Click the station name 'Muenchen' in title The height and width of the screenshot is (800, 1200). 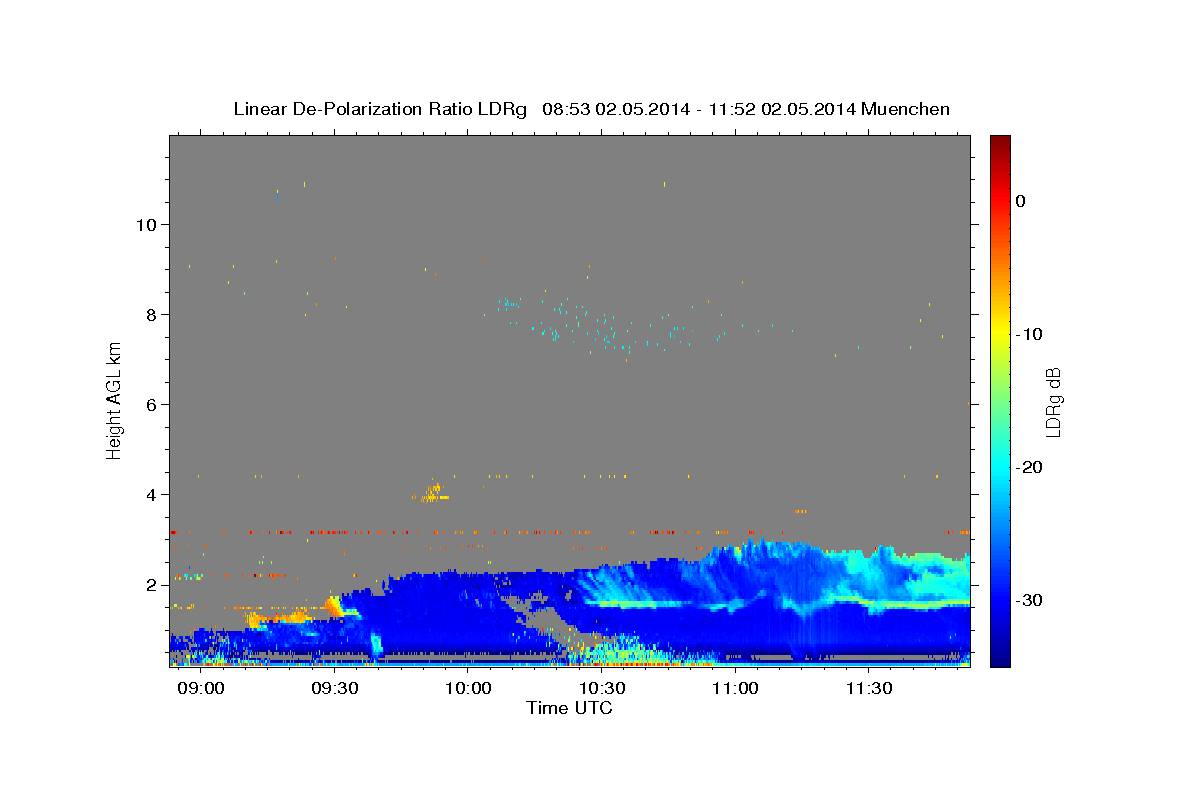(x=904, y=109)
